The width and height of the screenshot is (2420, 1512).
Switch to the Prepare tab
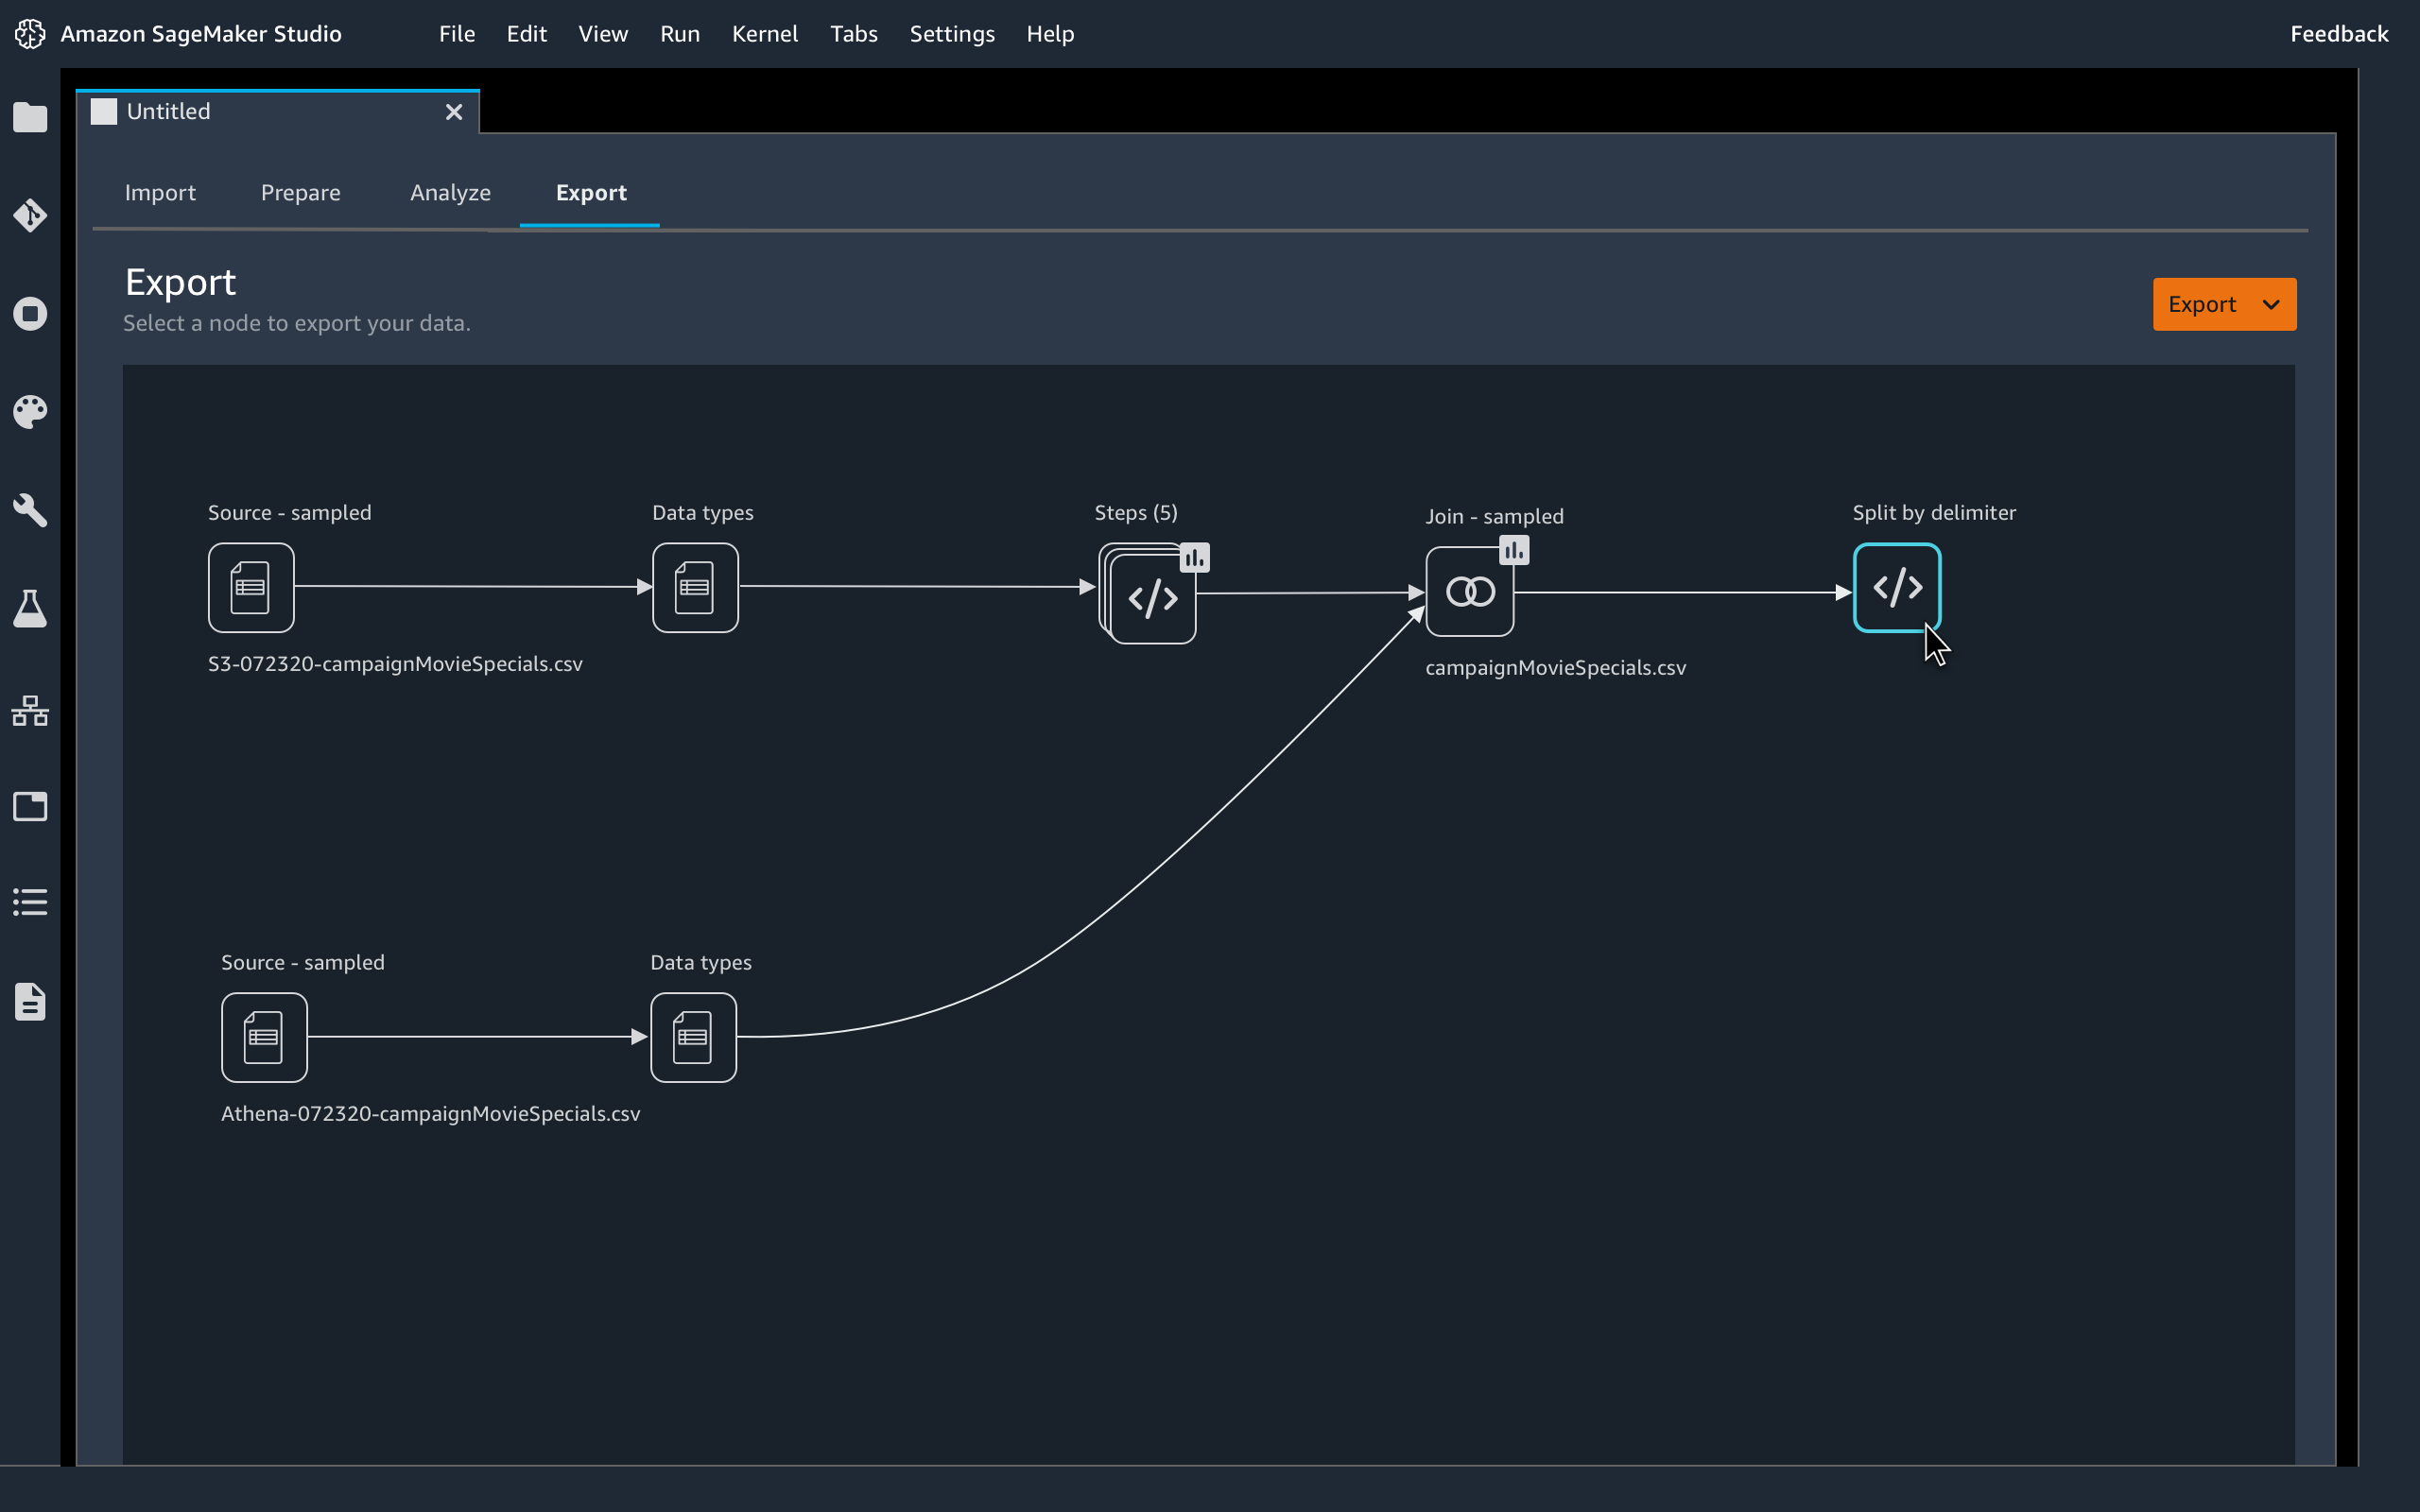tap(300, 193)
